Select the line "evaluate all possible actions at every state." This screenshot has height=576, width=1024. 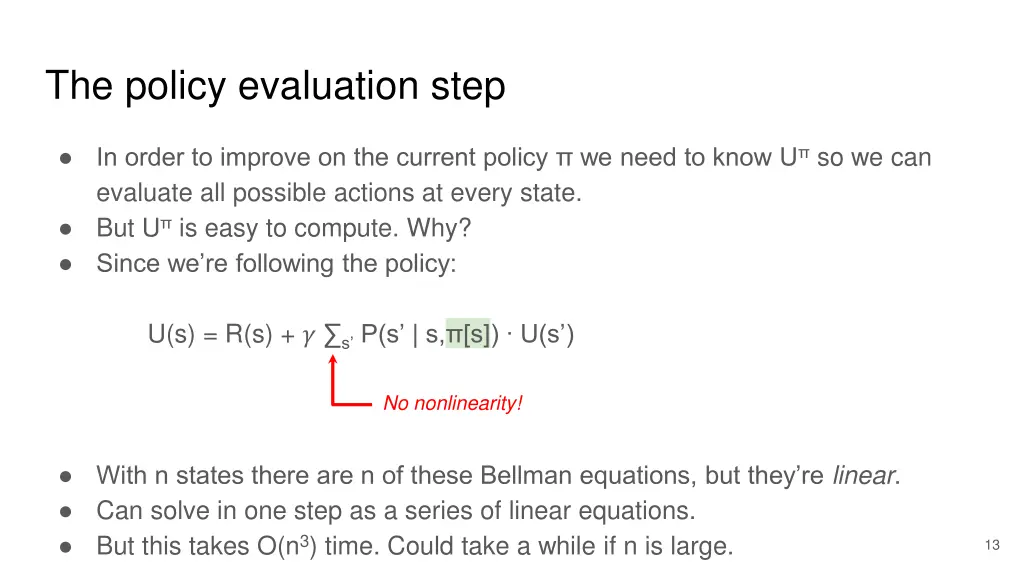click(338, 193)
